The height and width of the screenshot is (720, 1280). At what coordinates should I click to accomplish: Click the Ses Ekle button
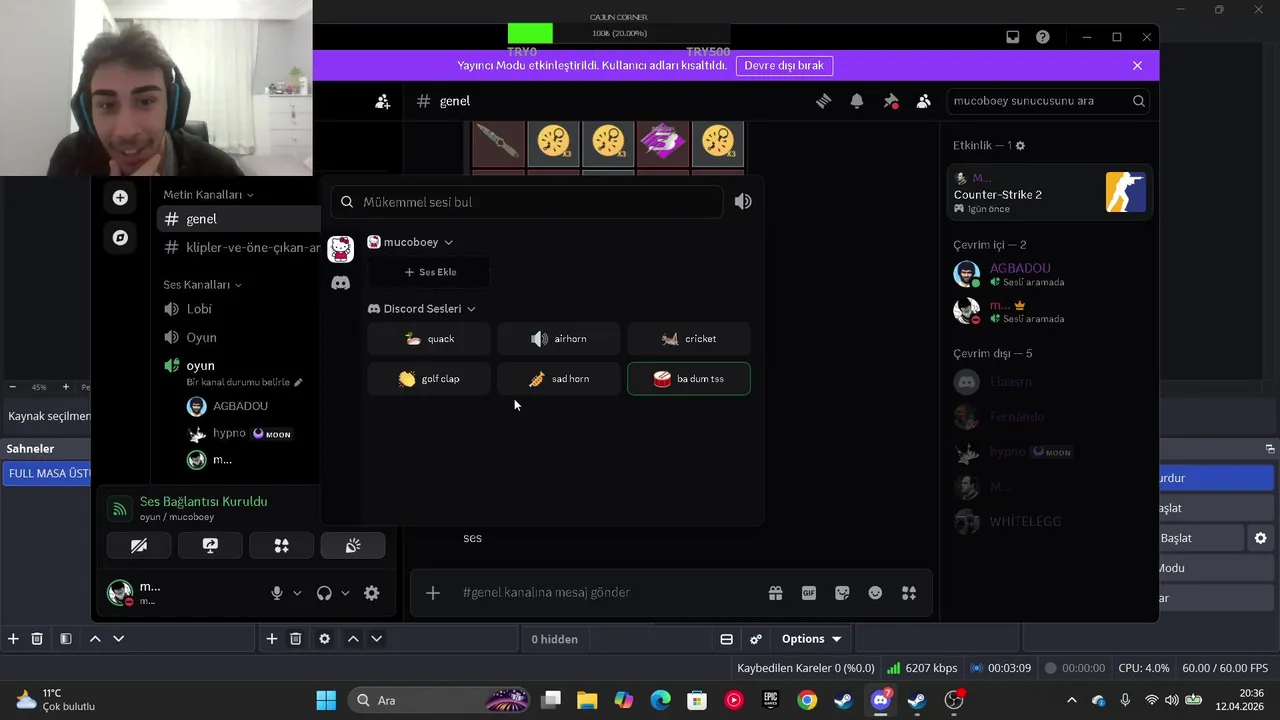429,272
